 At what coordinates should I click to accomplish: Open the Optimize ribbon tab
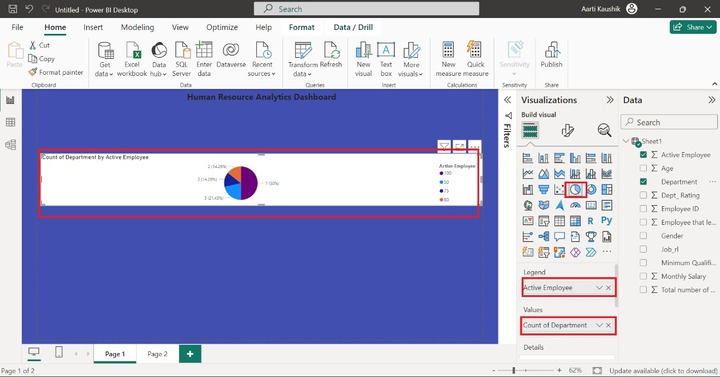click(x=222, y=27)
